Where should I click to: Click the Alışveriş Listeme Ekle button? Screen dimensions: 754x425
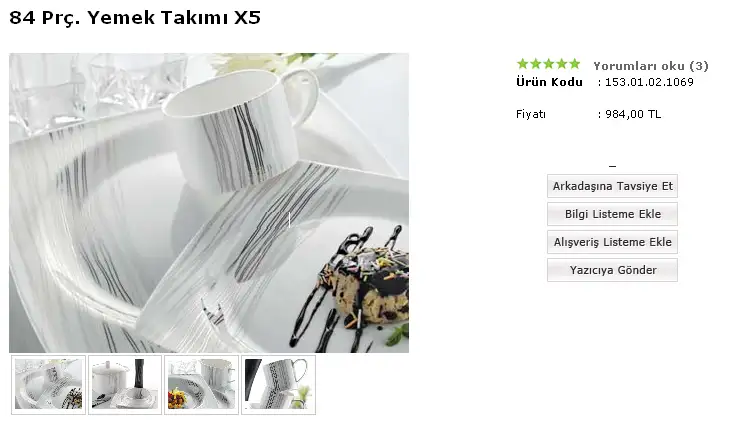612,242
